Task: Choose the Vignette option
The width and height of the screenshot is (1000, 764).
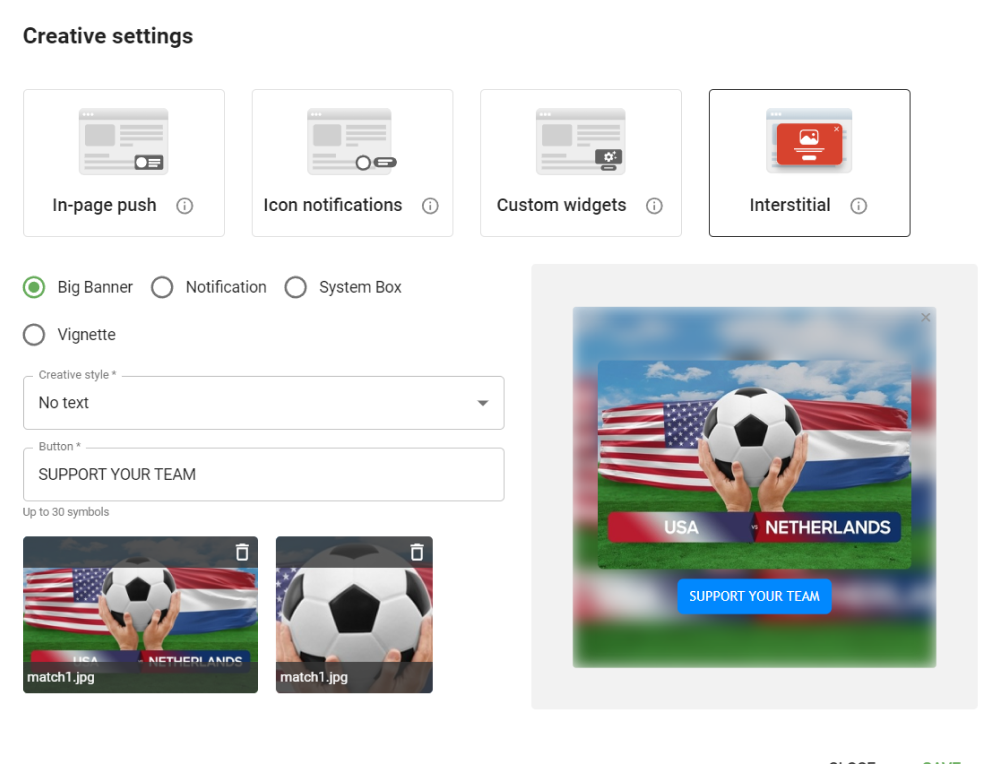Action: click(33, 335)
